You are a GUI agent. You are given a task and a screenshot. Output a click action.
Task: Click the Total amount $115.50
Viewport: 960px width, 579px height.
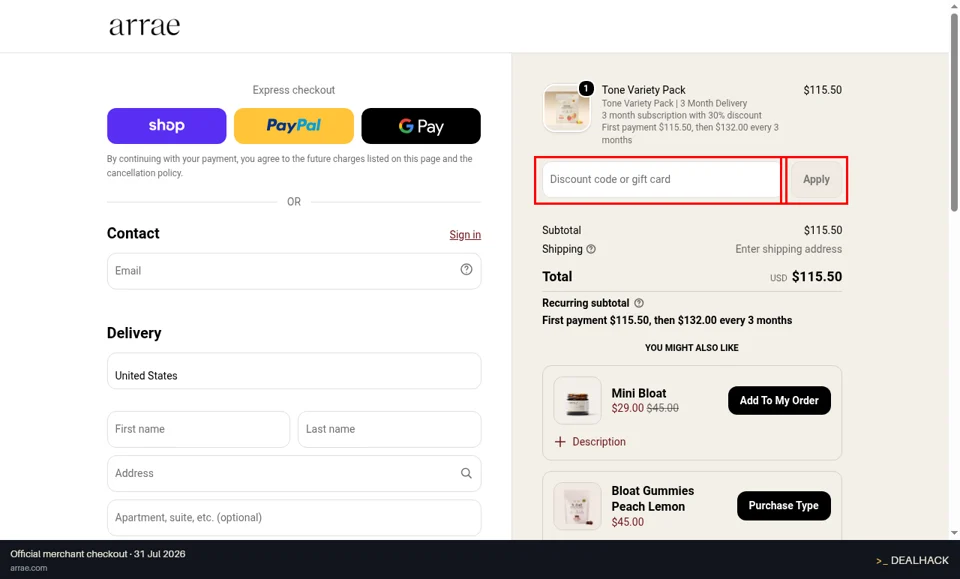pyautogui.click(x=817, y=277)
